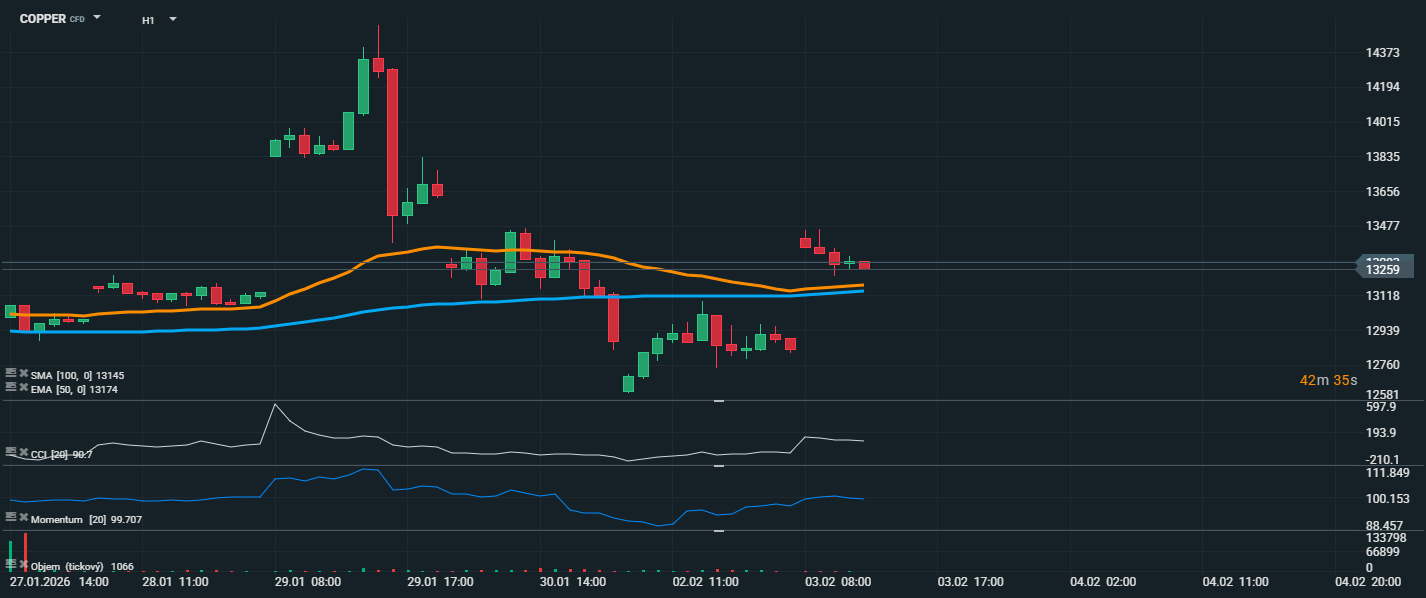Expand the H1 timeframe dropdown arrow
The height and width of the screenshot is (598, 1426).
(x=173, y=19)
